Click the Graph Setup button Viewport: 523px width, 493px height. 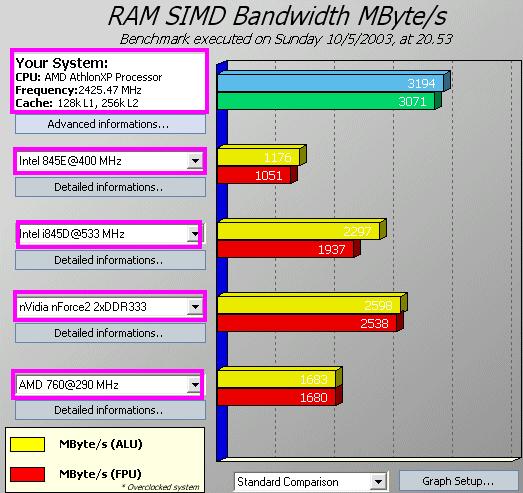458,481
